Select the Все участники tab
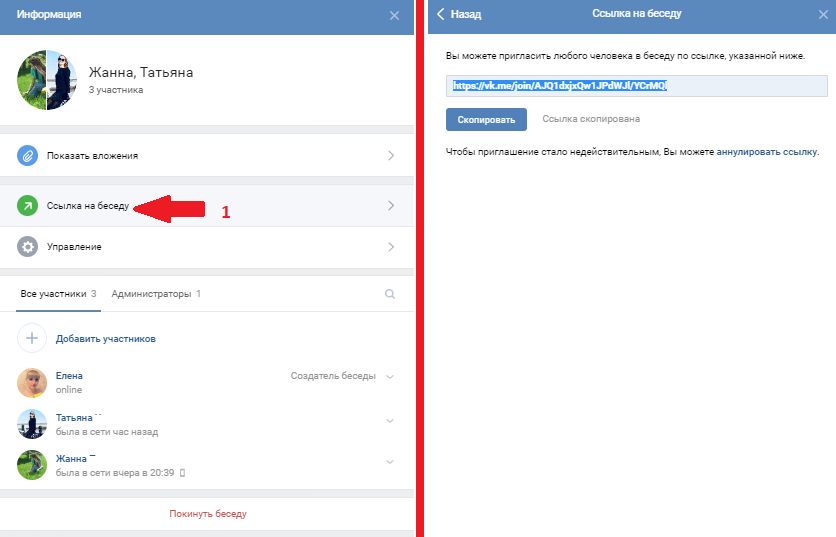The image size is (836, 537). tap(58, 294)
